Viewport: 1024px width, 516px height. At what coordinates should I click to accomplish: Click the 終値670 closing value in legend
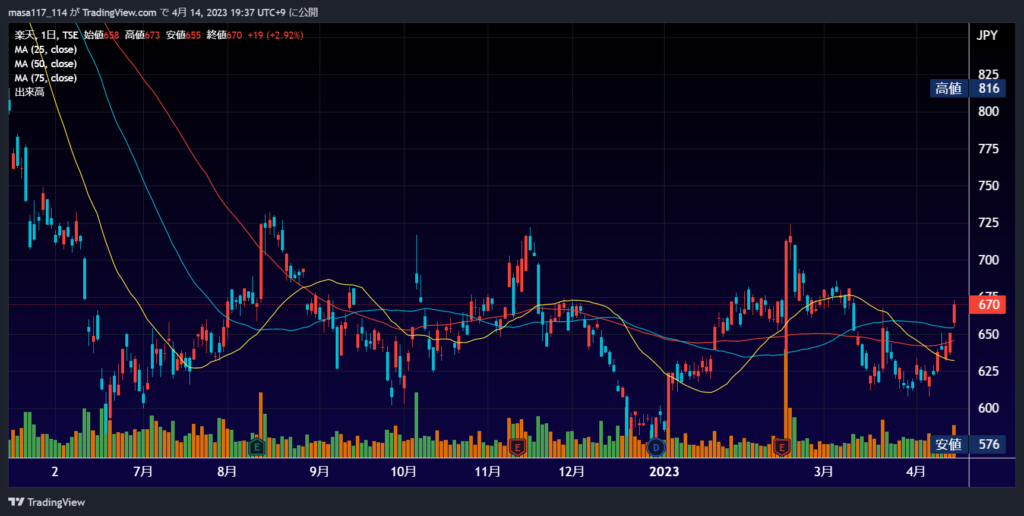pos(224,35)
